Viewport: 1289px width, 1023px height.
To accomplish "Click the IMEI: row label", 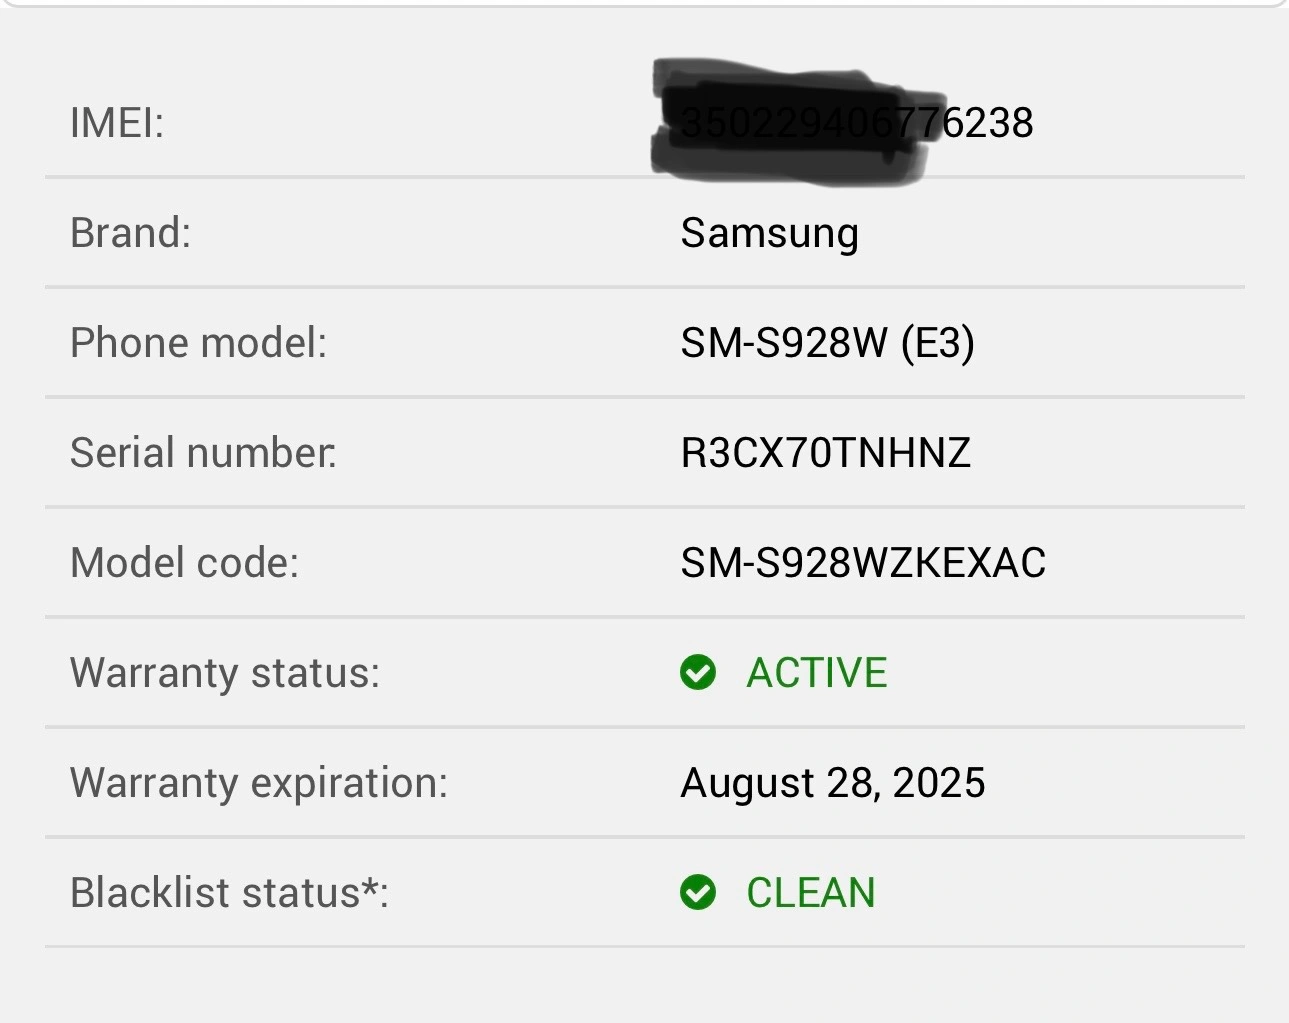I will (x=116, y=123).
